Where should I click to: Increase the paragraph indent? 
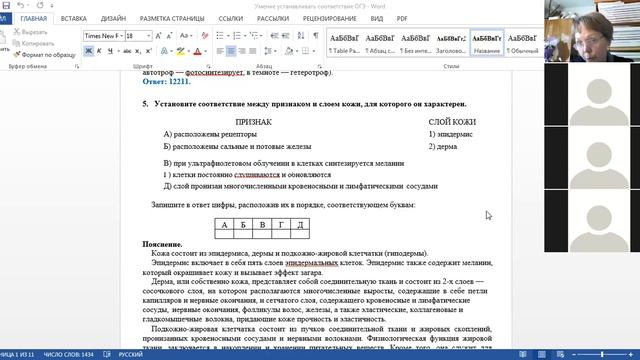pyautogui.click(x=286, y=36)
